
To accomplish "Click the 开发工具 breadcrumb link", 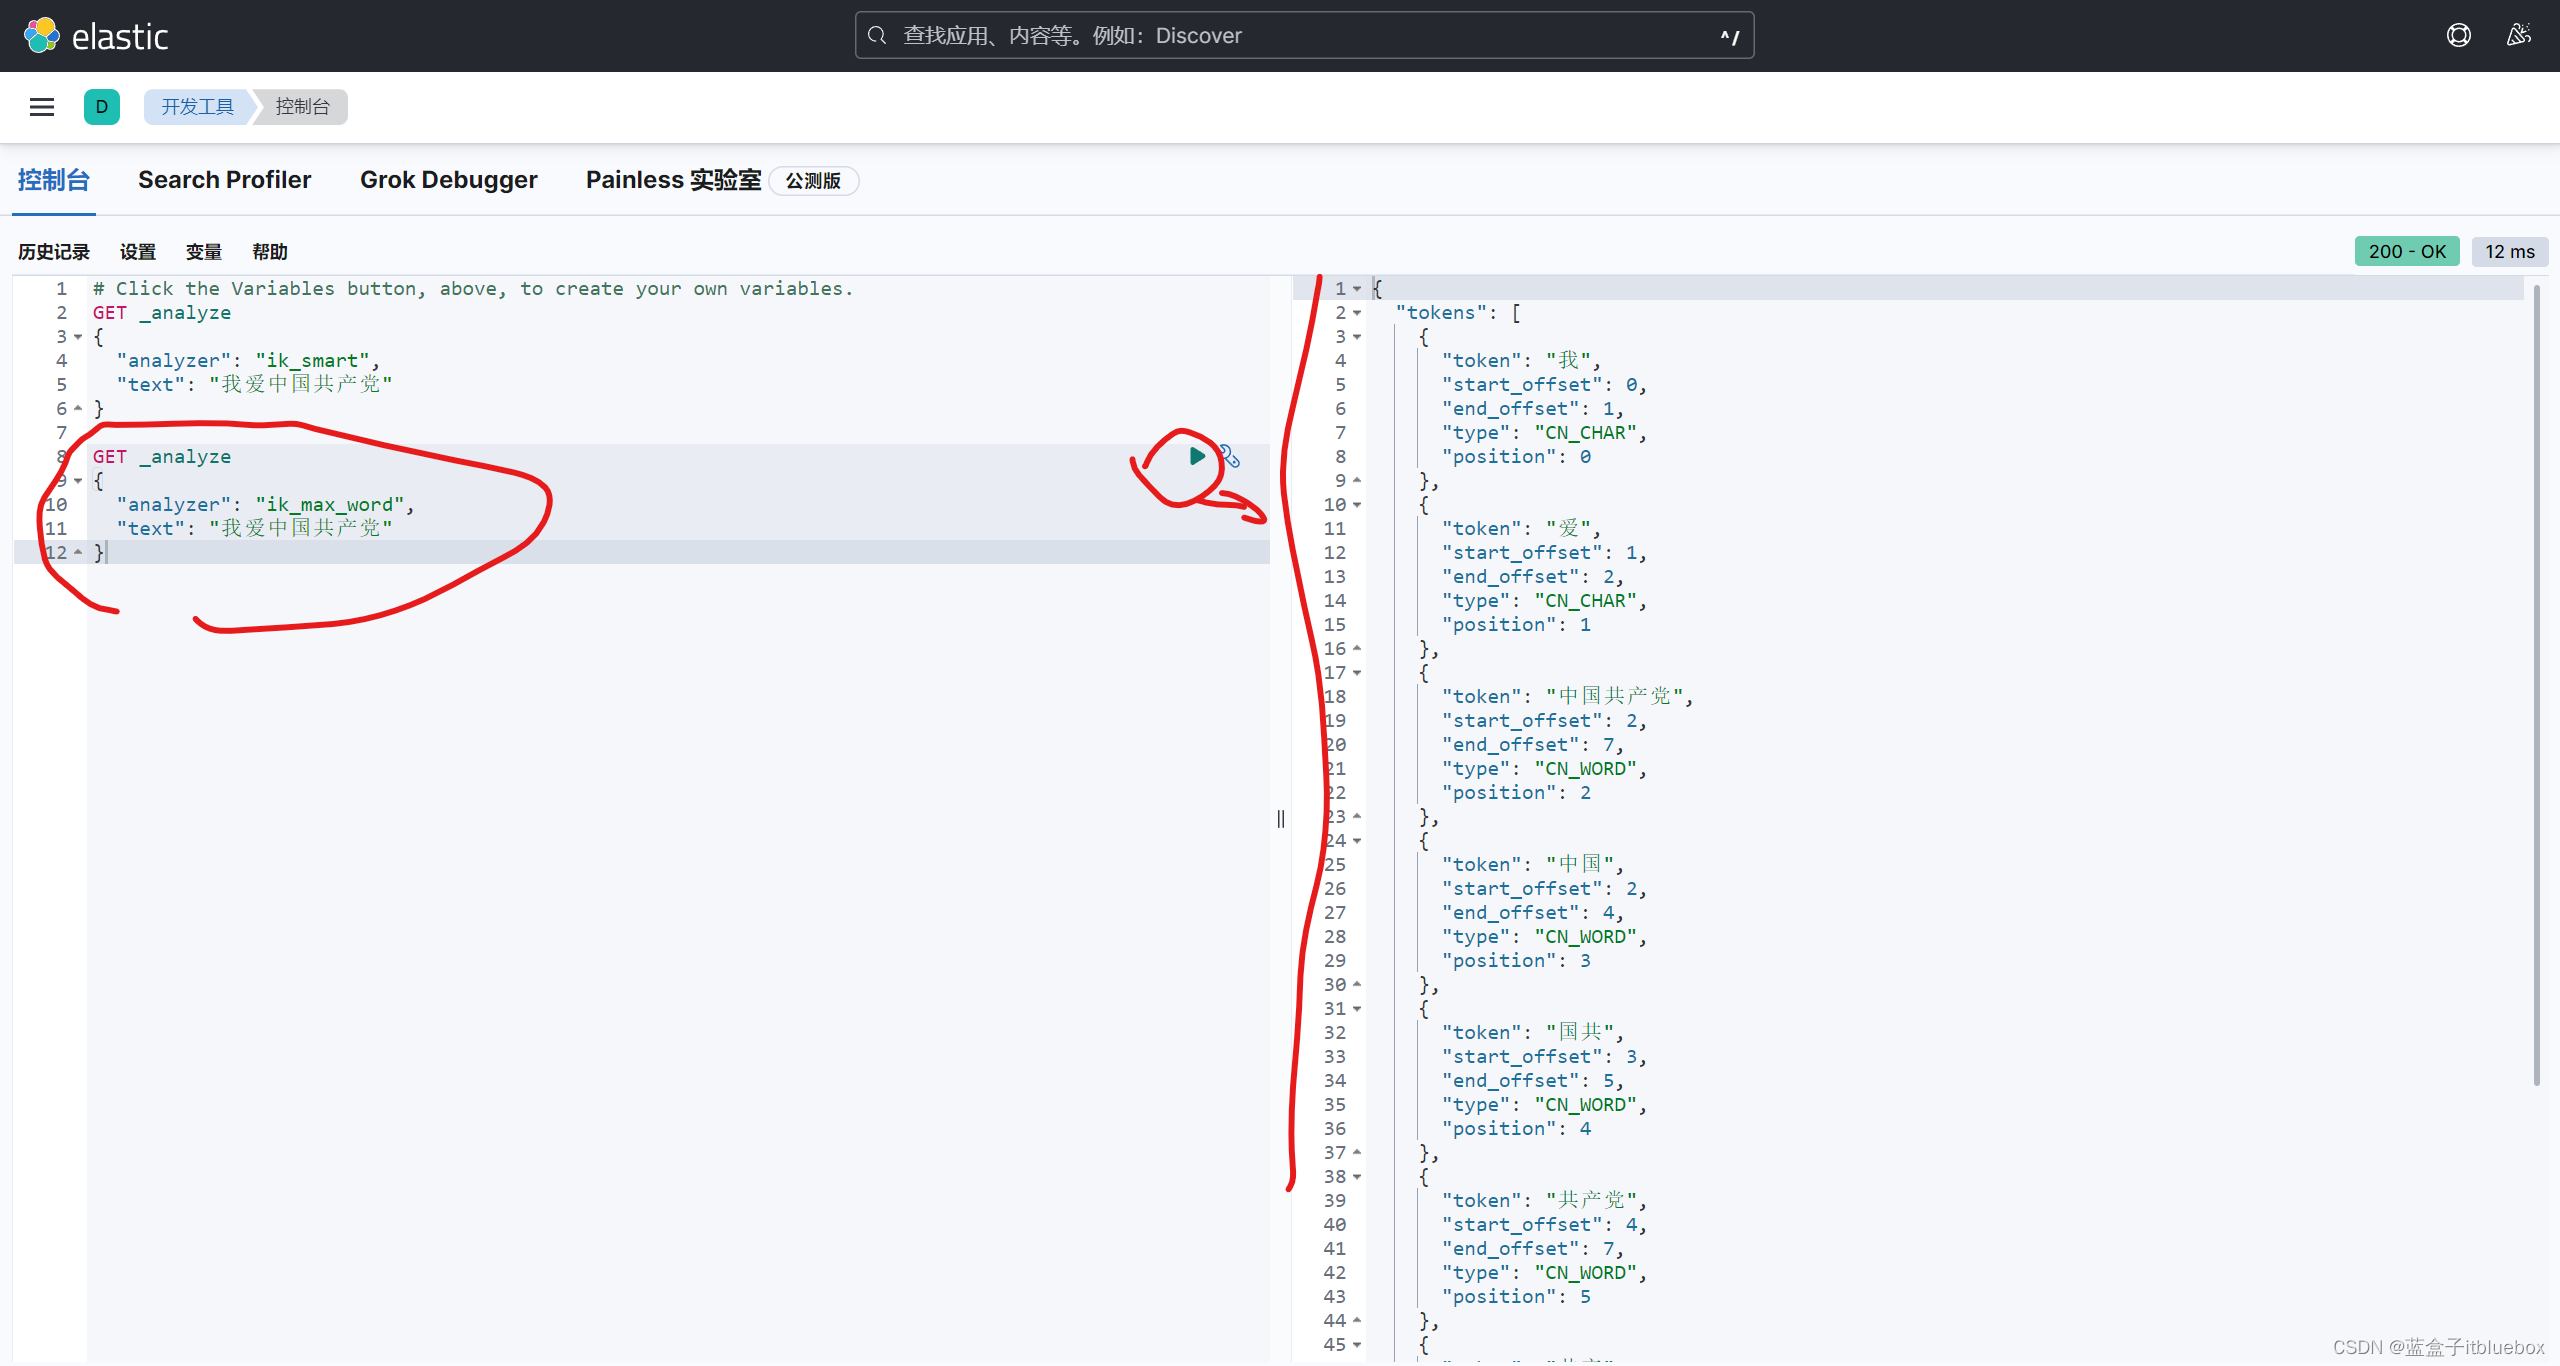I will point(198,107).
